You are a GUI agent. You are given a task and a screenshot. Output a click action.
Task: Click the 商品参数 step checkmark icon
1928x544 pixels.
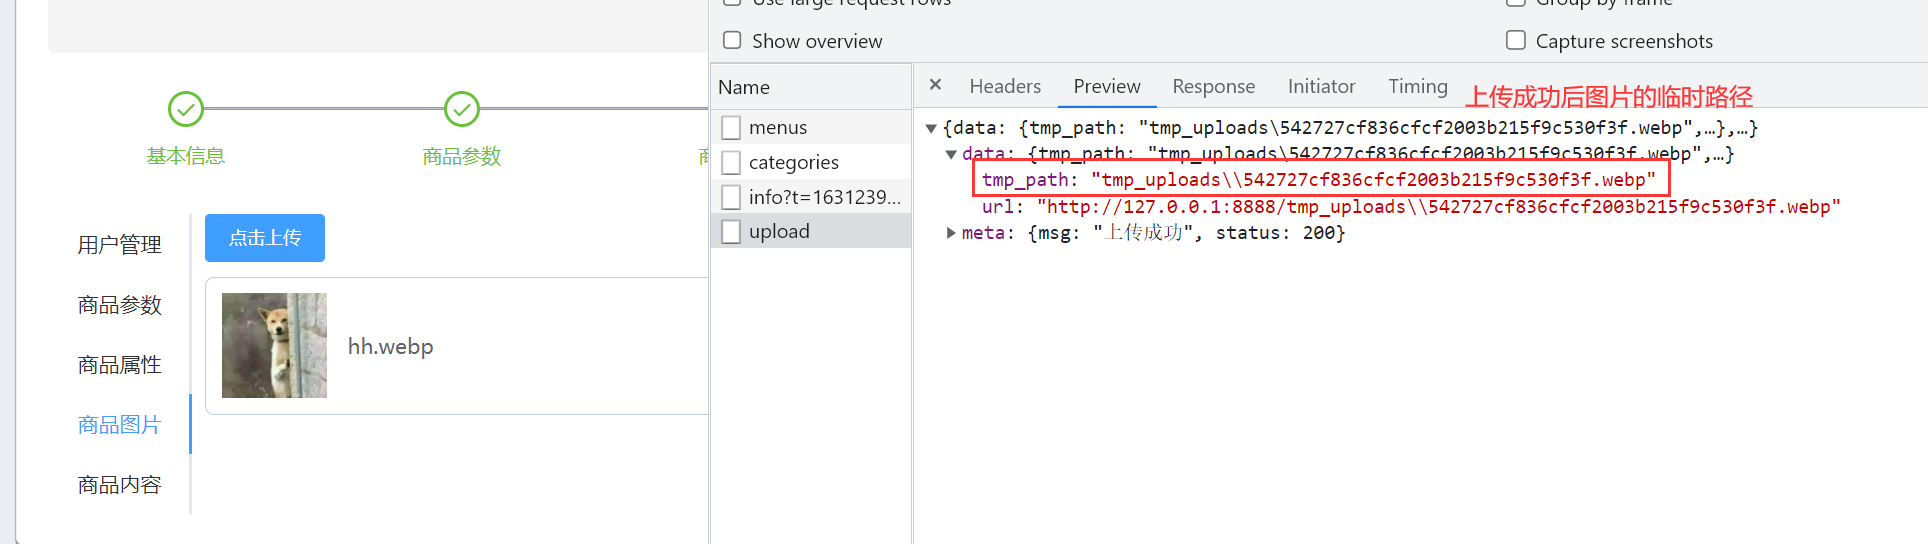tap(461, 109)
